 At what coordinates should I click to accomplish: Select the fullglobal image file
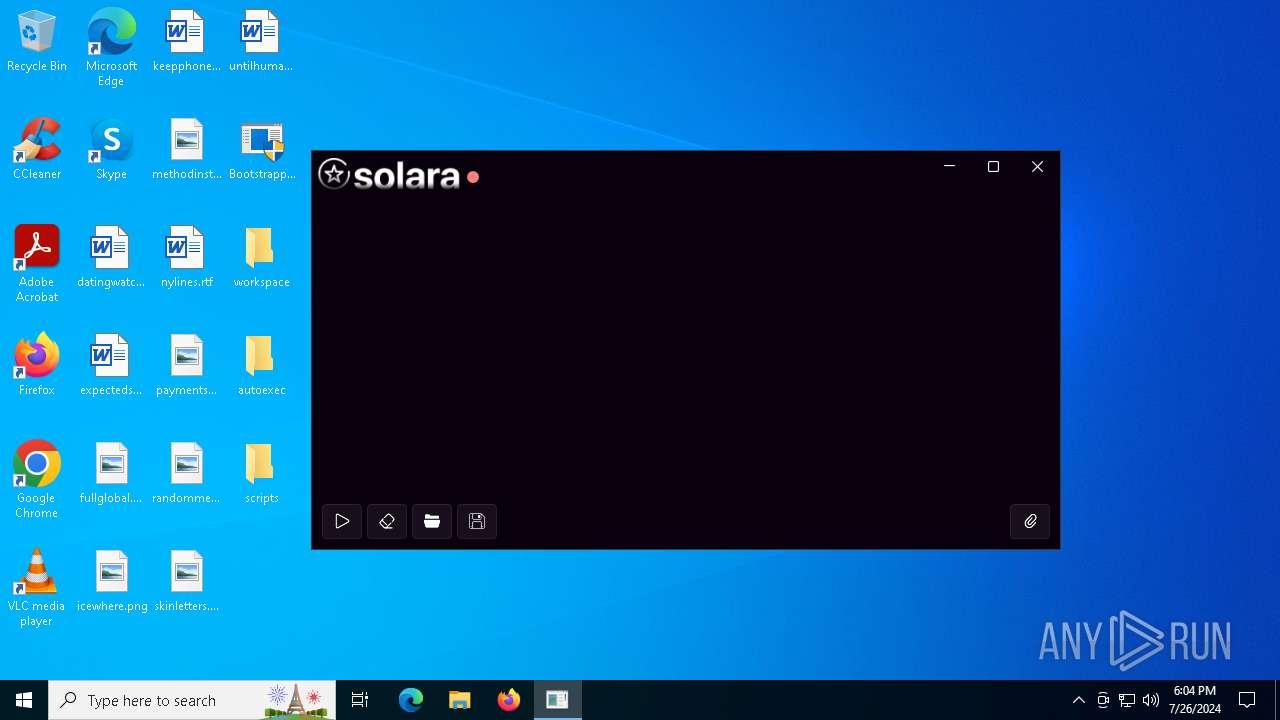click(111, 474)
